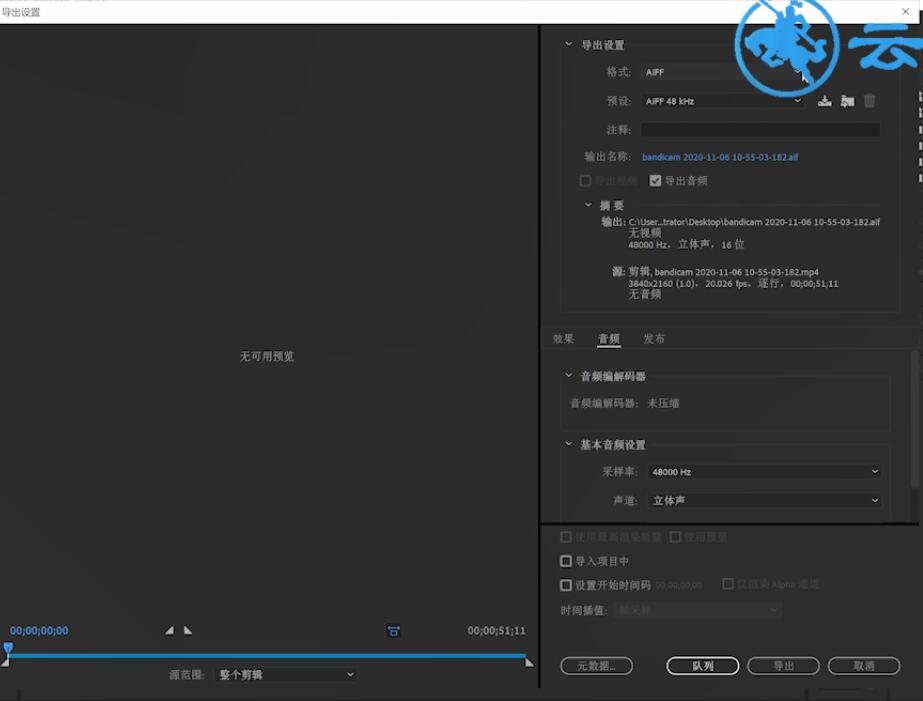The height and width of the screenshot is (701, 923).
Task: Uncheck the 导出音频 checkbox
Action: [x=655, y=181]
